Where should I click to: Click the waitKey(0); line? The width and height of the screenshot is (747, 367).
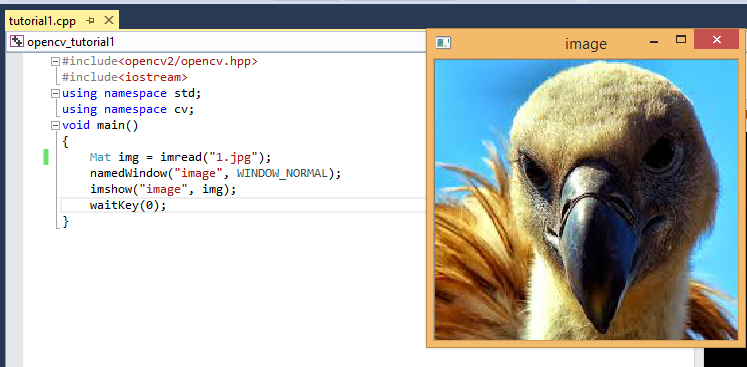click(x=128, y=205)
